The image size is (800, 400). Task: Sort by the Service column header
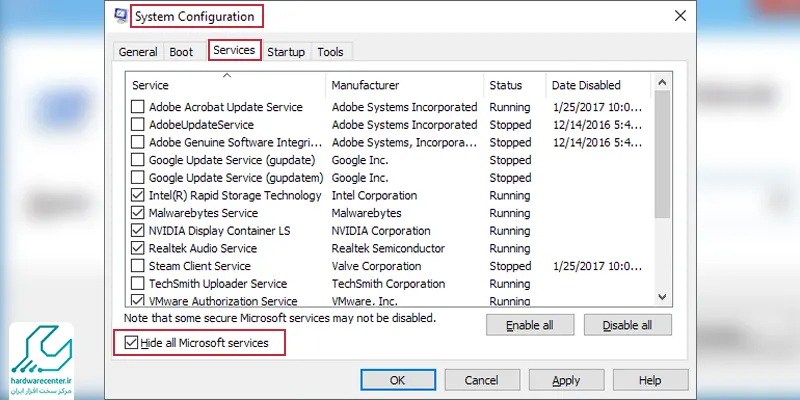point(226,85)
